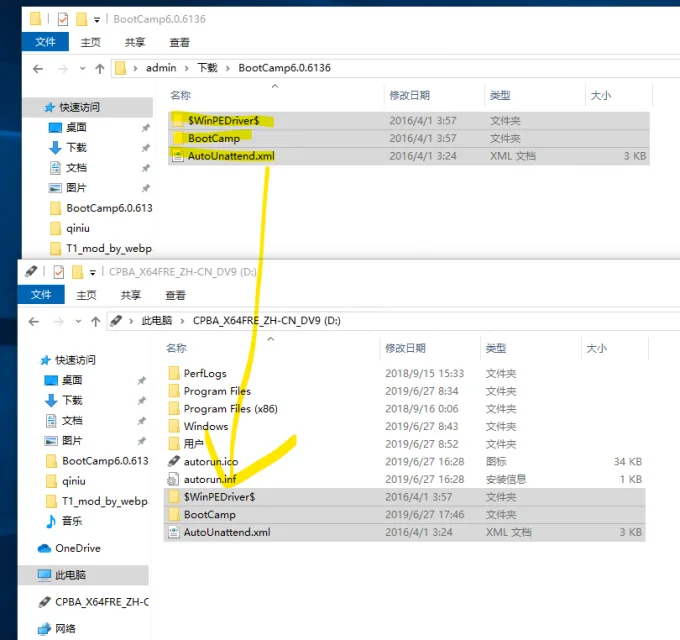
Task: Sort by 大小 column in lower window
Action: 596,348
